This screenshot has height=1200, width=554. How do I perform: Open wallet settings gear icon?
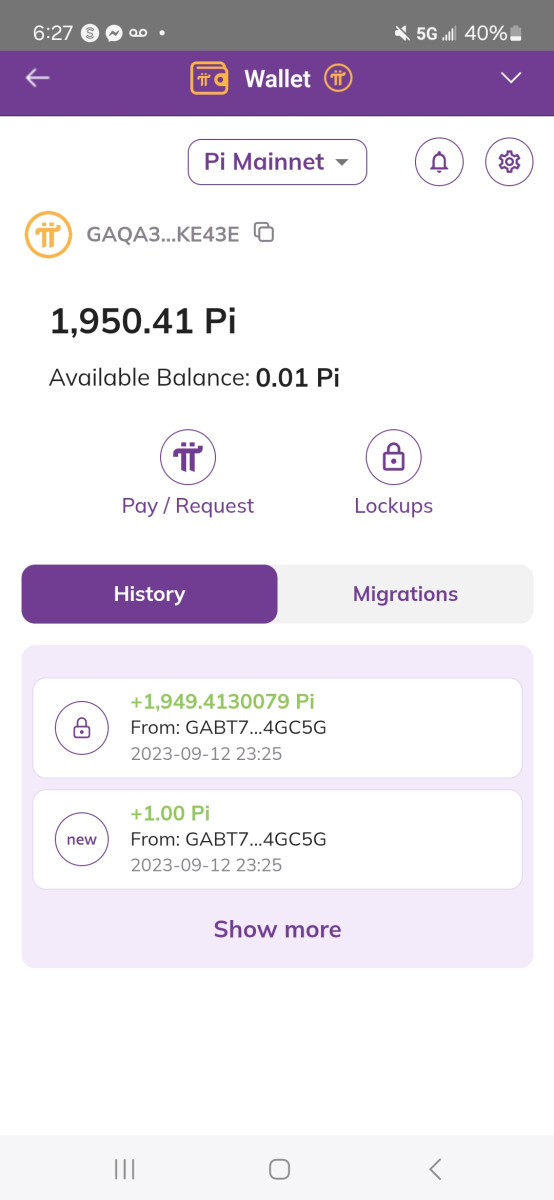(x=509, y=161)
